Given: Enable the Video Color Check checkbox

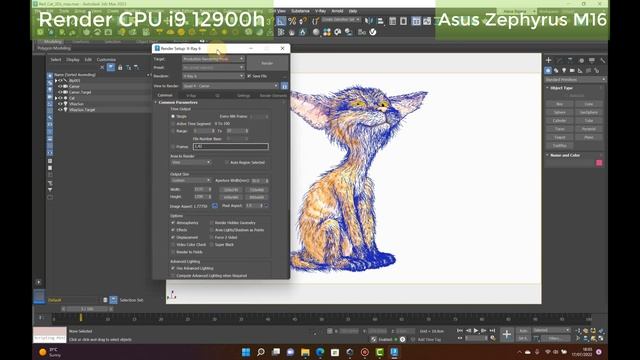Looking at the screenshot, I should click(173, 244).
